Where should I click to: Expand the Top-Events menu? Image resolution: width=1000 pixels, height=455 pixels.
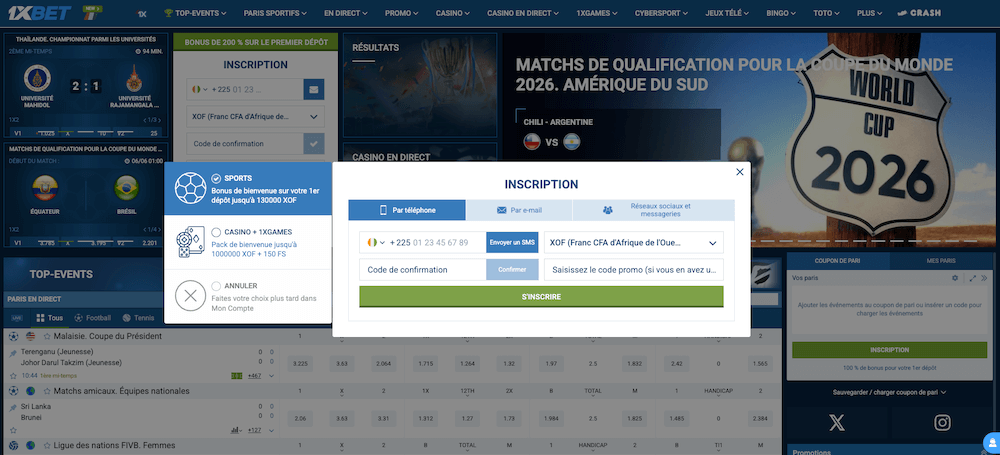(196, 13)
